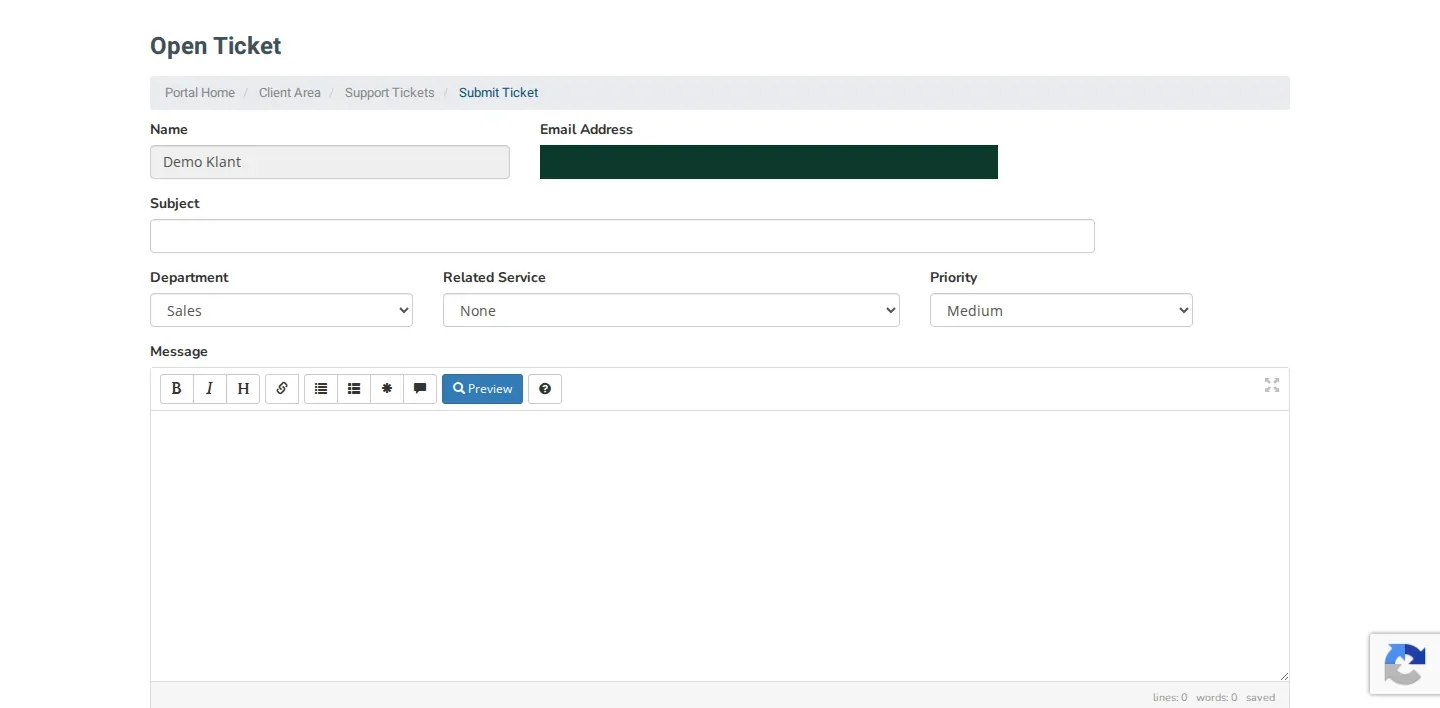This screenshot has height=708, width=1440.
Task: Click into the Message text area
Action: click(720, 546)
